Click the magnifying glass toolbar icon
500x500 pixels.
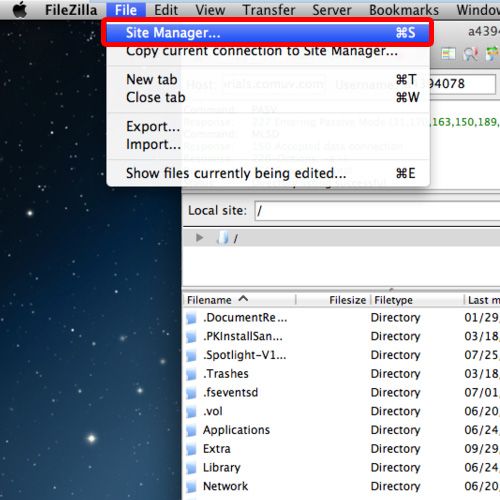click(x=470, y=54)
